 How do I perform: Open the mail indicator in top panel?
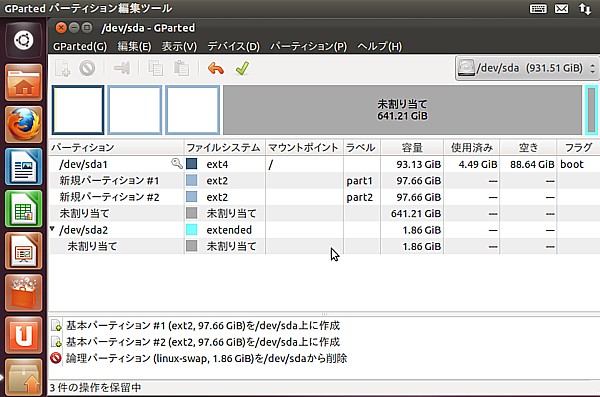[x=561, y=8]
